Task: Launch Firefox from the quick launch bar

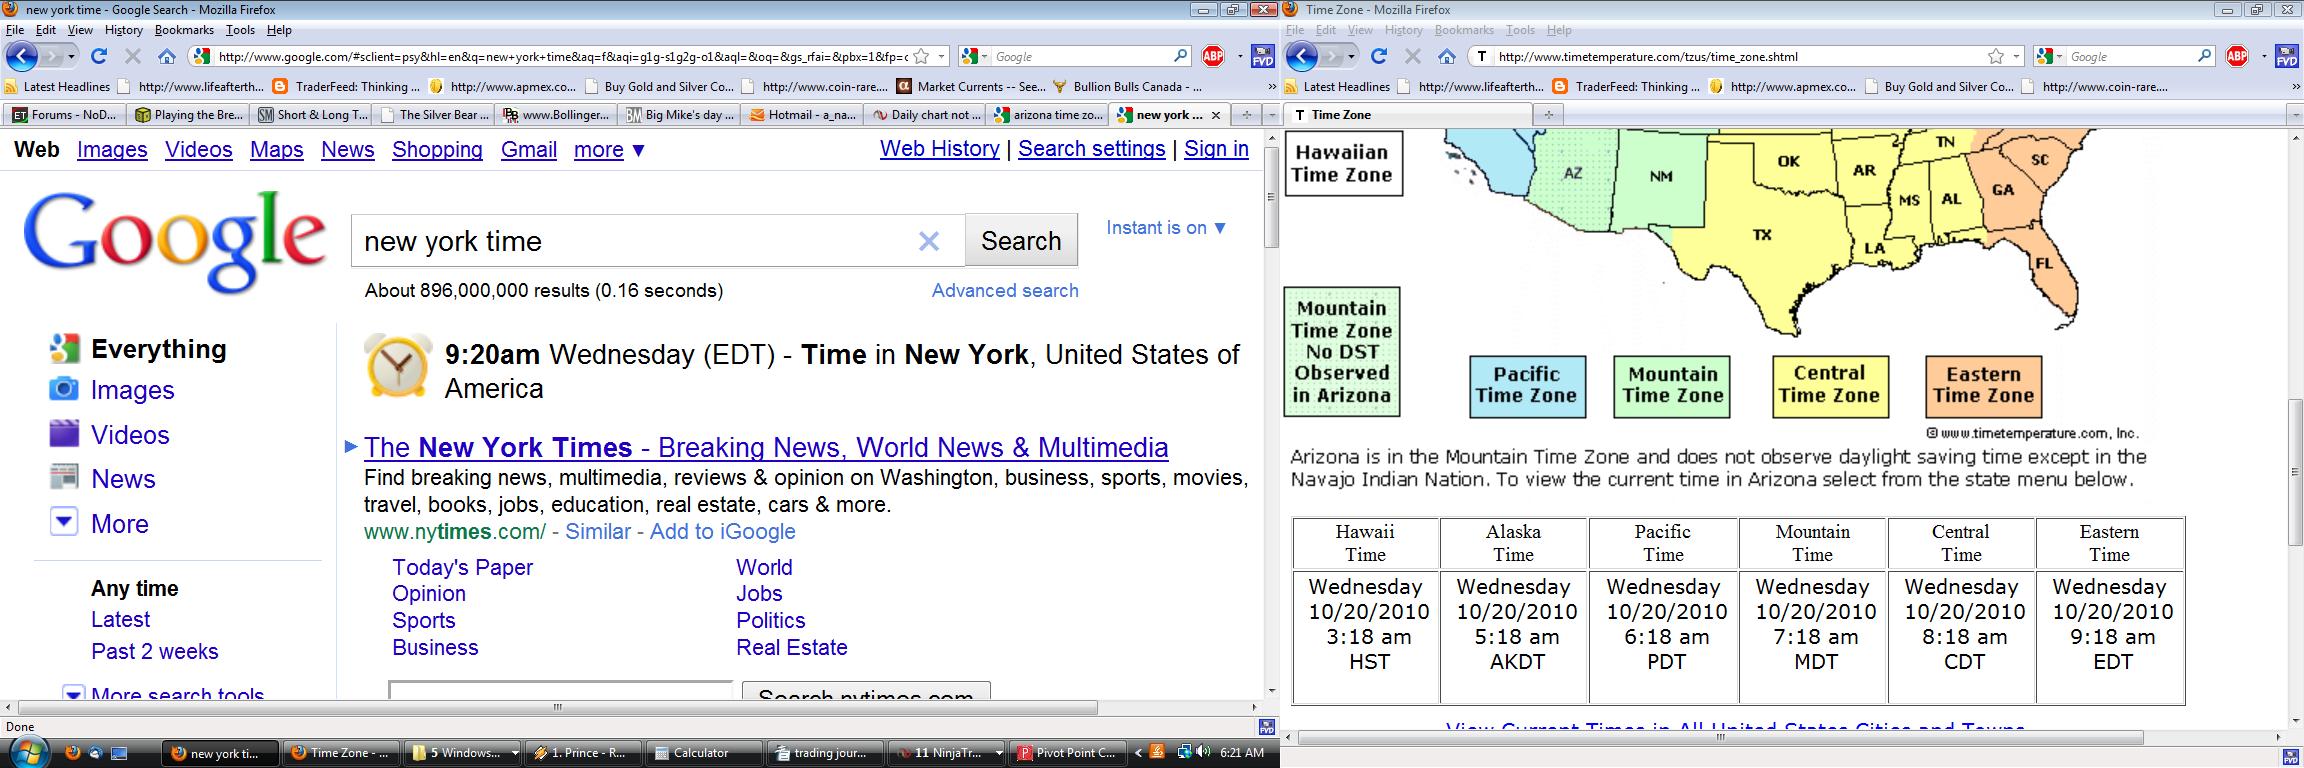Action: point(73,752)
